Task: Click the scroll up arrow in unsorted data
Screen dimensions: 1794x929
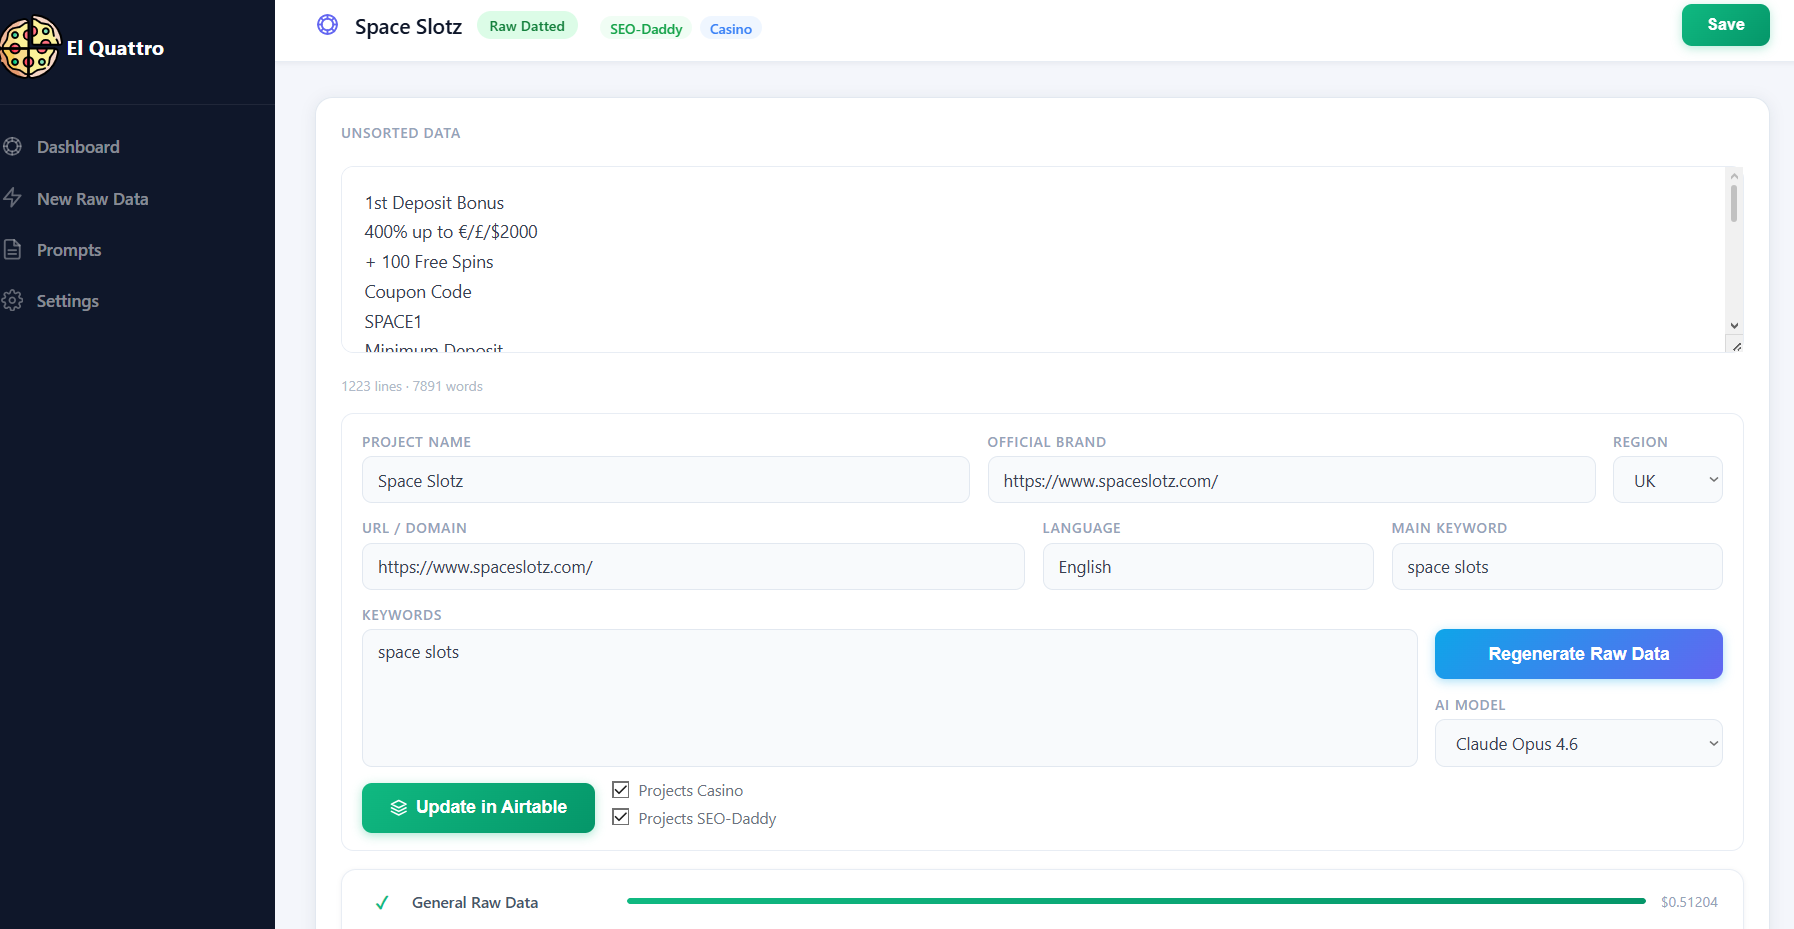Action: tap(1734, 176)
